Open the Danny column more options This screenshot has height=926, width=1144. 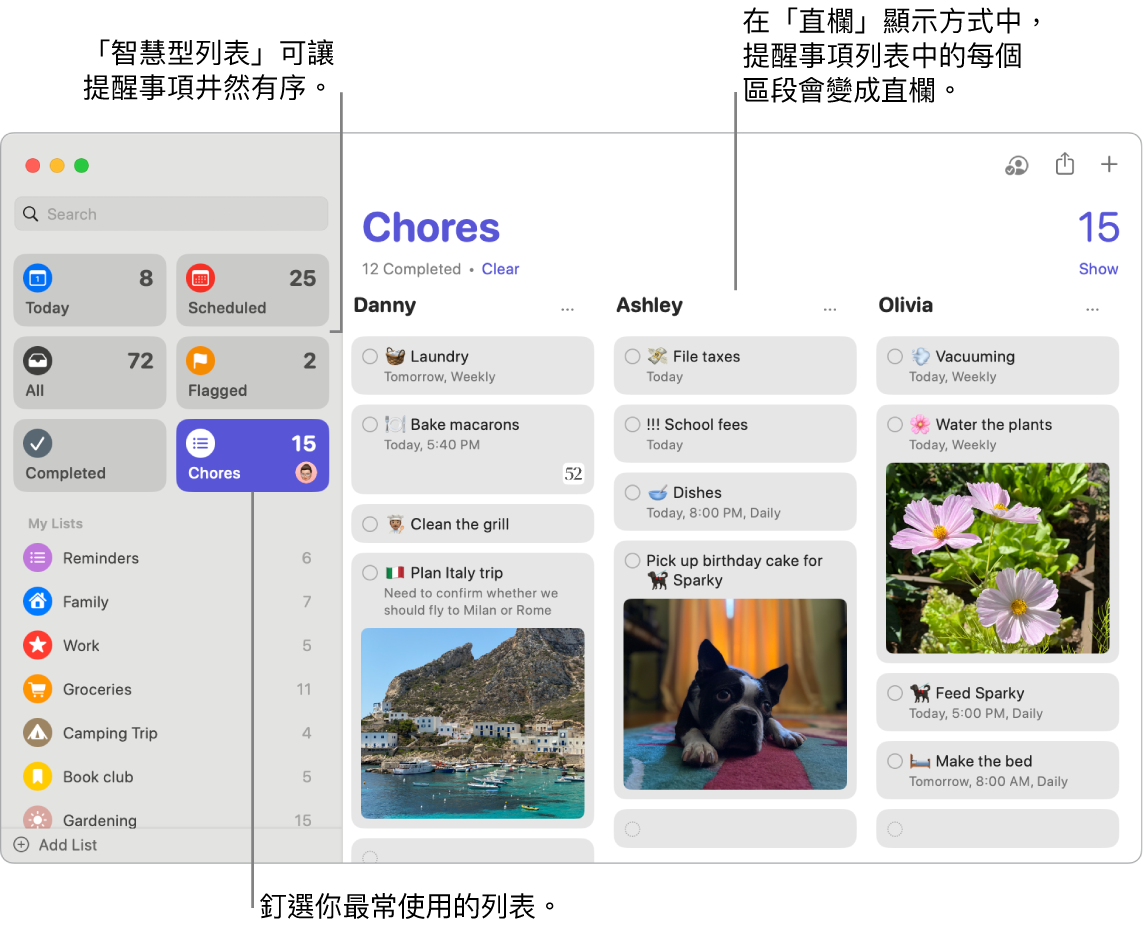568,310
